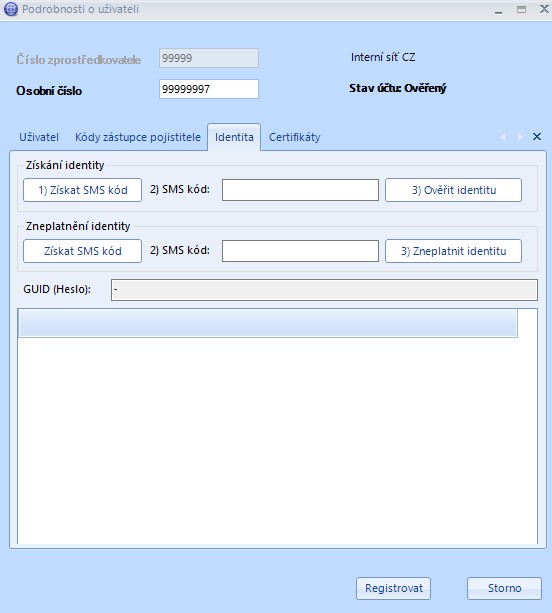Viewport: 552px width, 613px height.
Task: Select the Identita tab
Action: (234, 137)
